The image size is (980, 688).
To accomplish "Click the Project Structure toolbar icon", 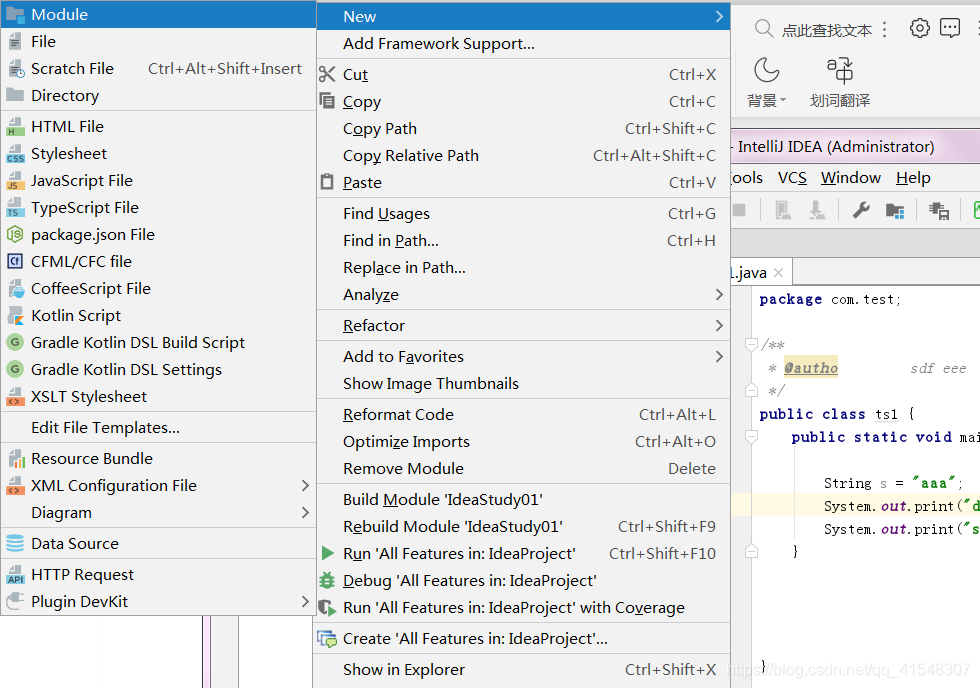I will click(895, 211).
